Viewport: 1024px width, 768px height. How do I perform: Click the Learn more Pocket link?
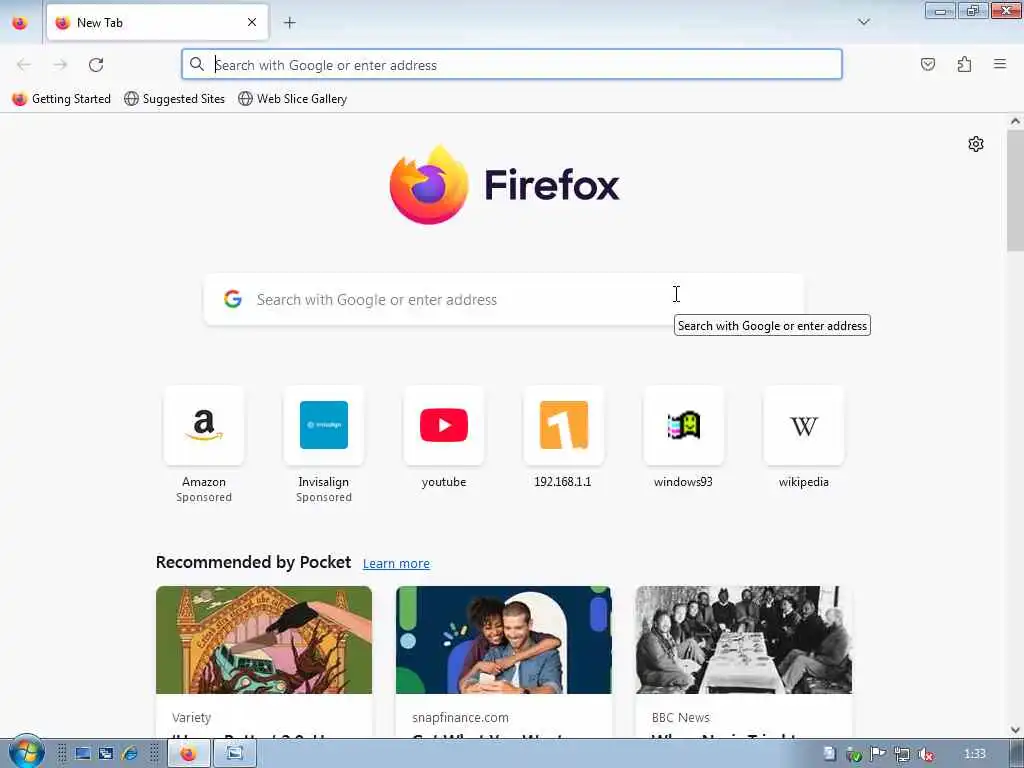pyautogui.click(x=396, y=564)
